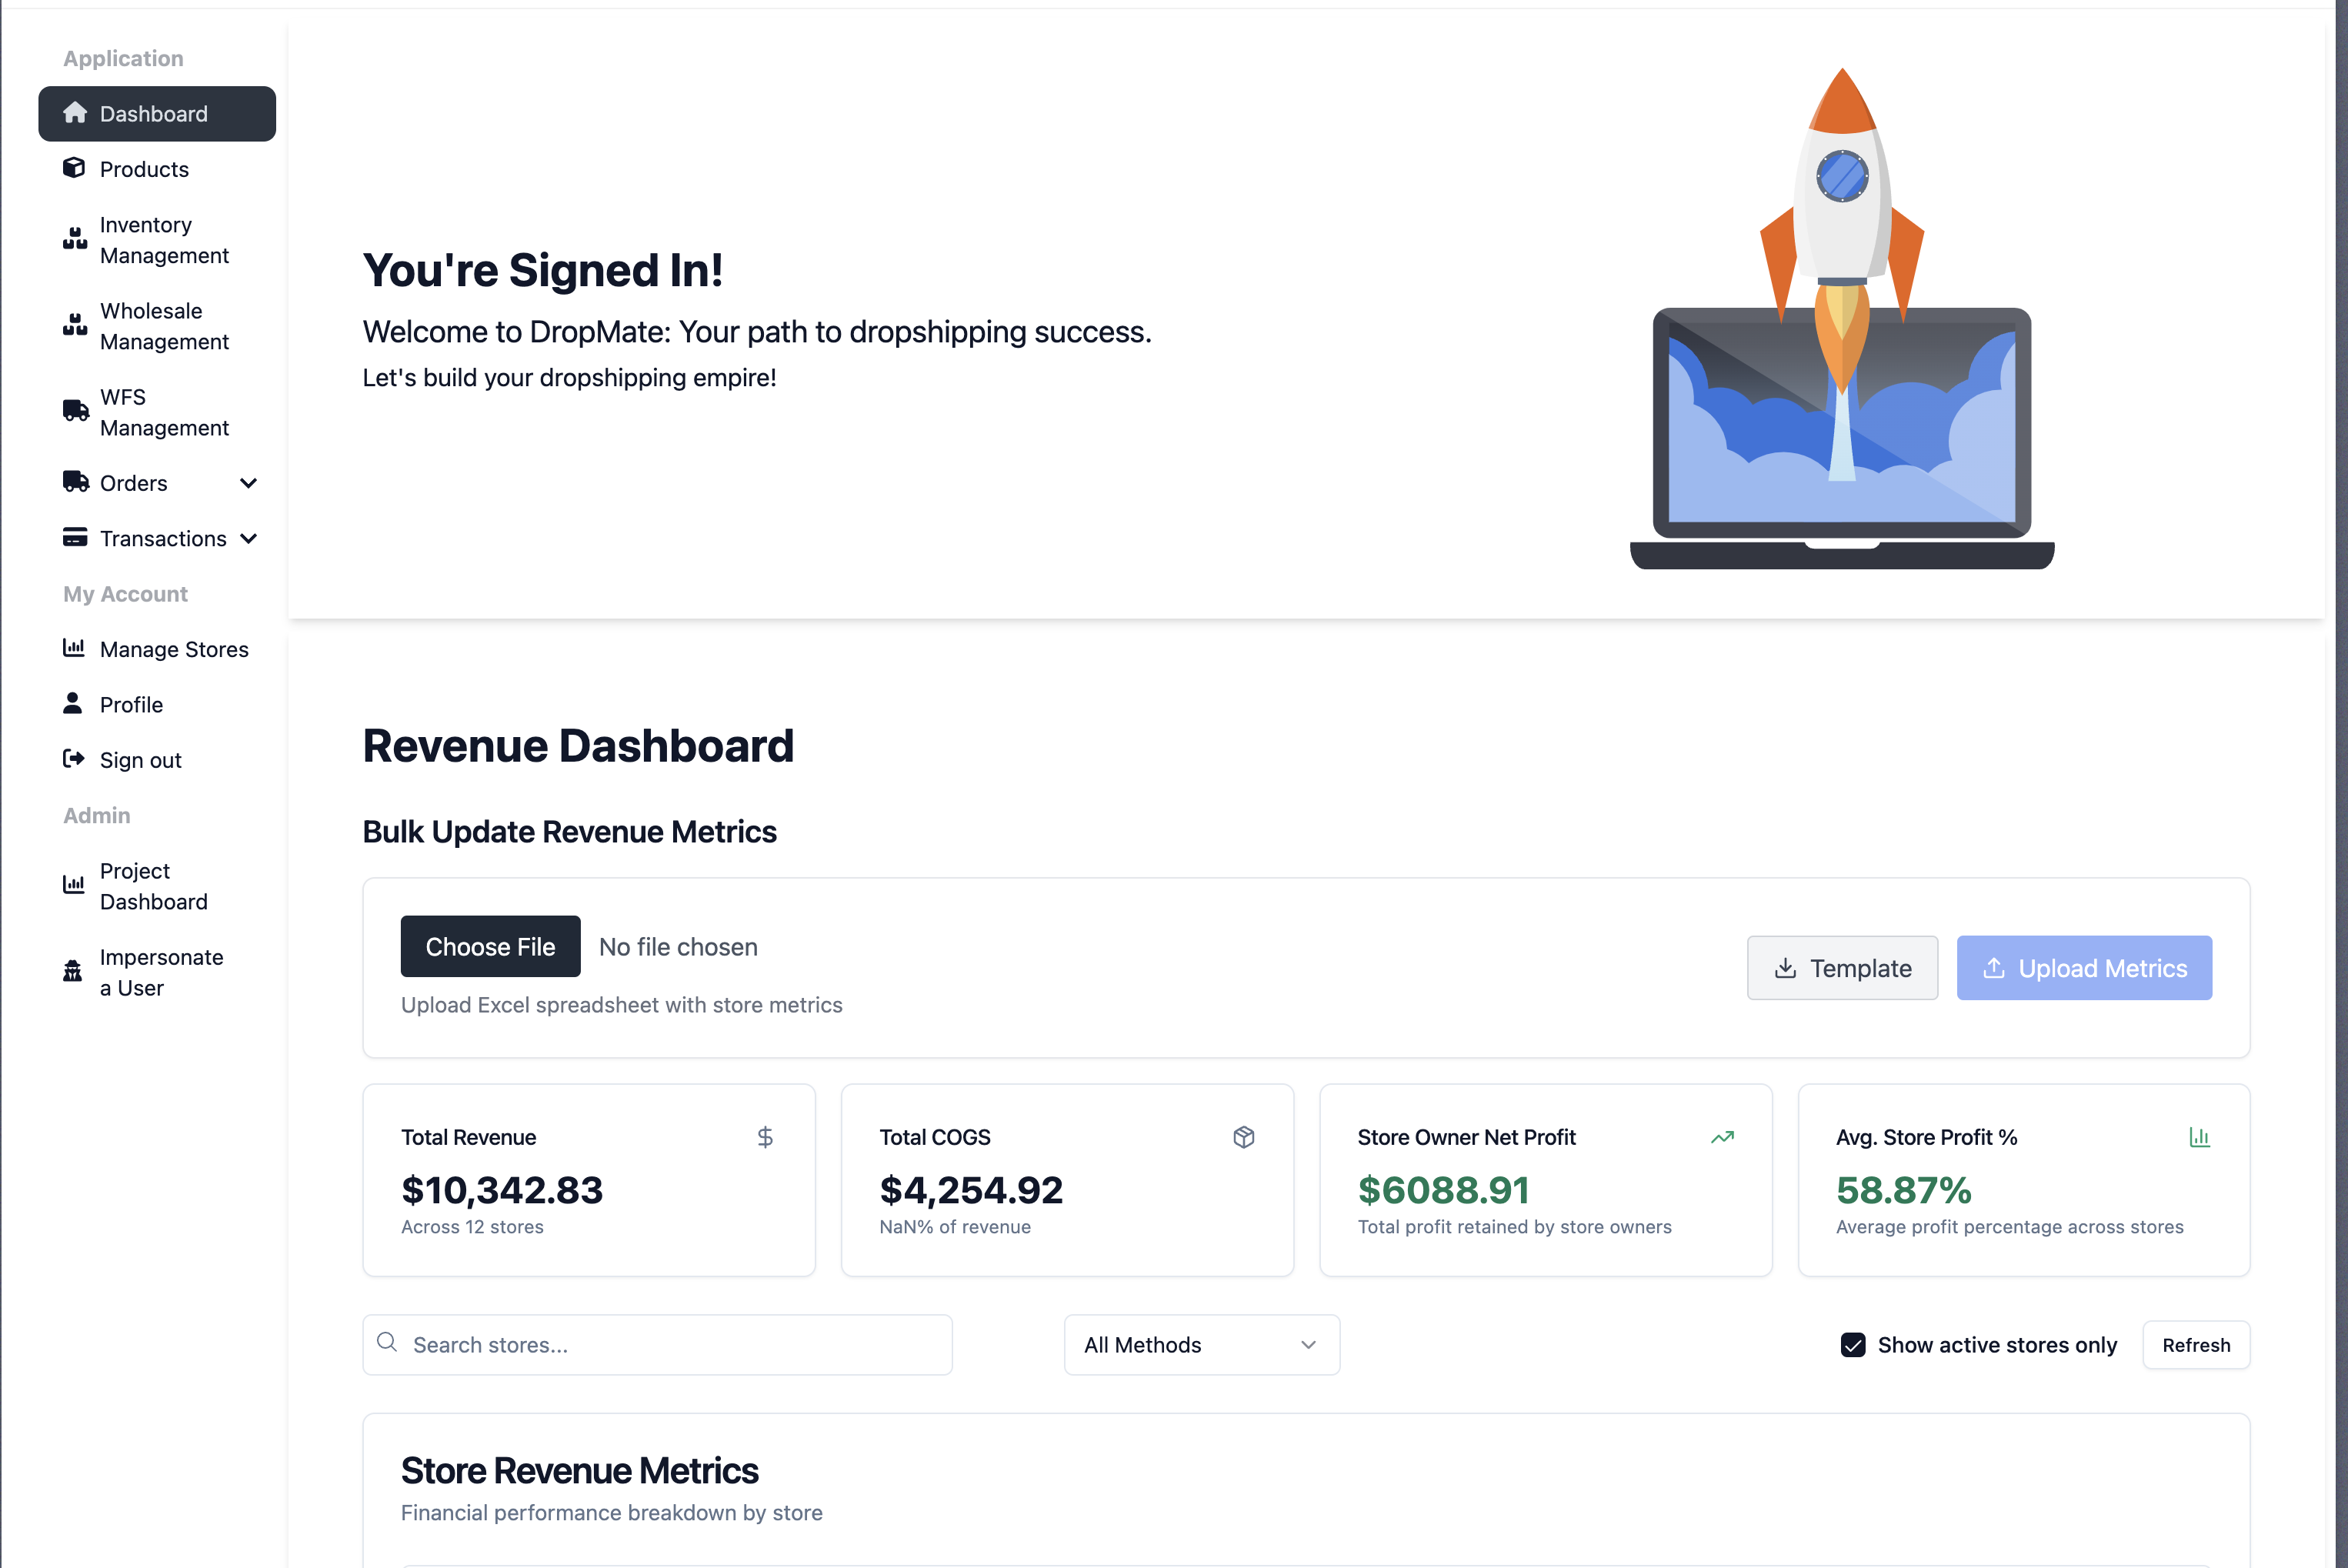Click the "Across 12 stores" caption
This screenshot has width=2348, height=1568.
coord(472,1227)
